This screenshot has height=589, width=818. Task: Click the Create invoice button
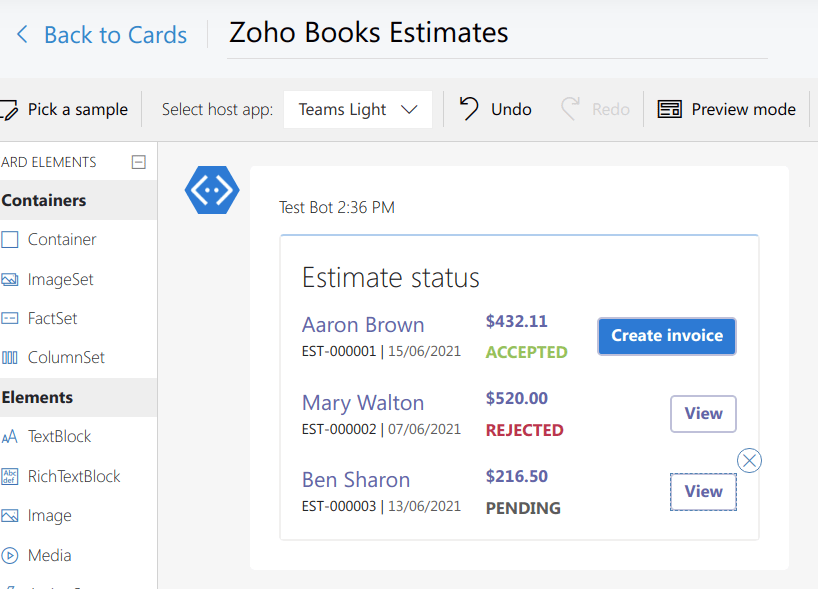pos(667,336)
